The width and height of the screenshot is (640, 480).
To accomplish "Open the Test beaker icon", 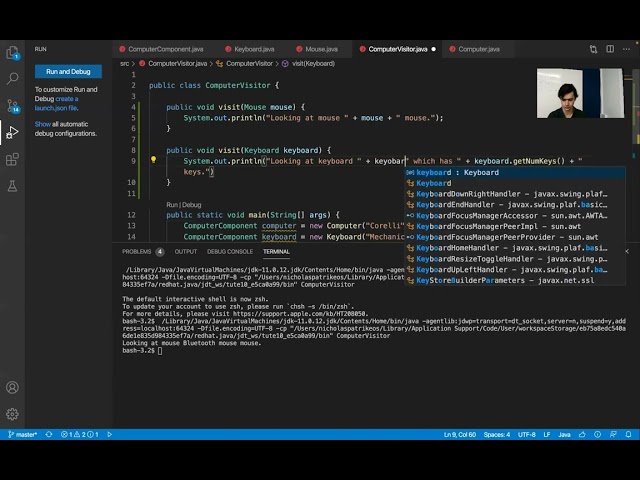I will point(12,186).
